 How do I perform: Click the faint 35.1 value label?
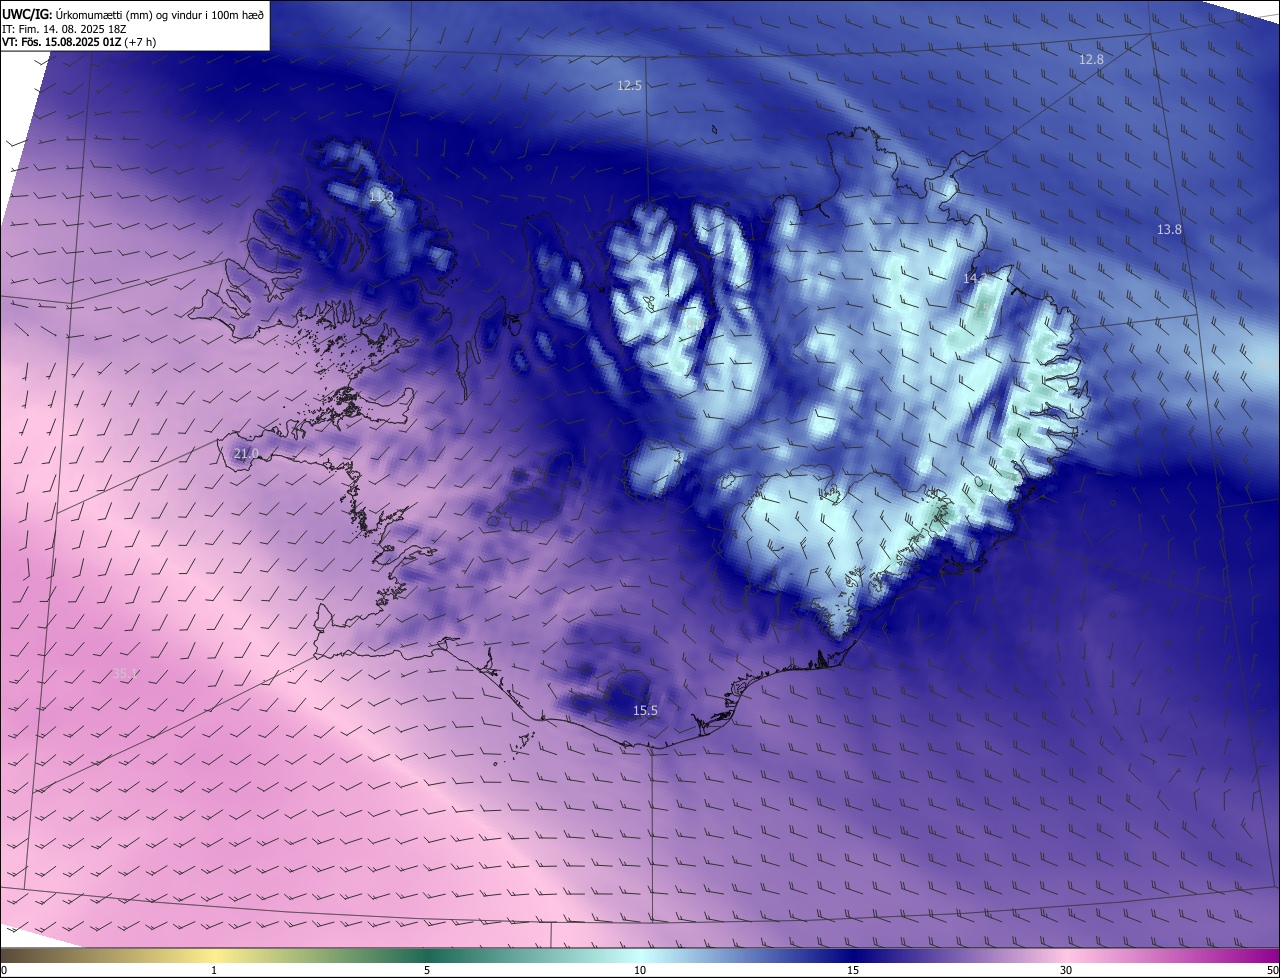[125, 674]
